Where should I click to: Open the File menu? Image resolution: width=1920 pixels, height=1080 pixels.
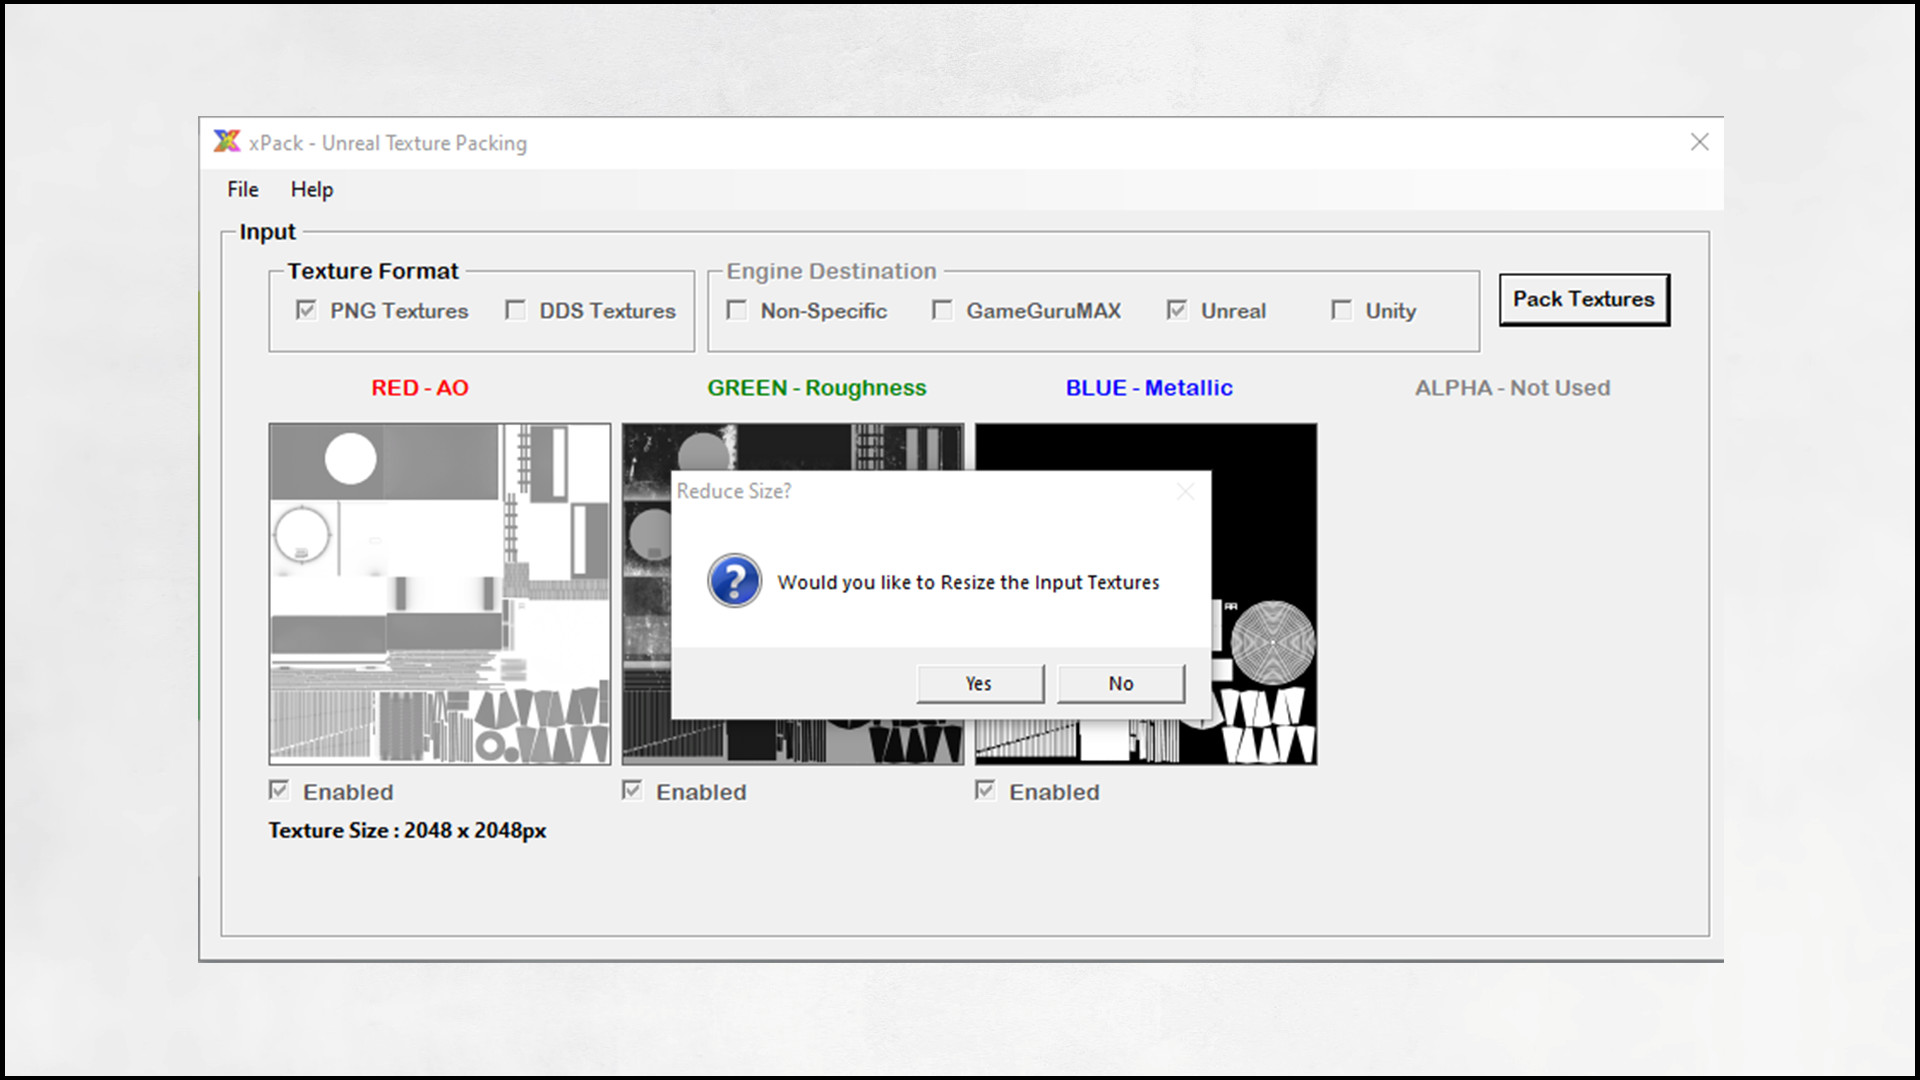point(241,189)
